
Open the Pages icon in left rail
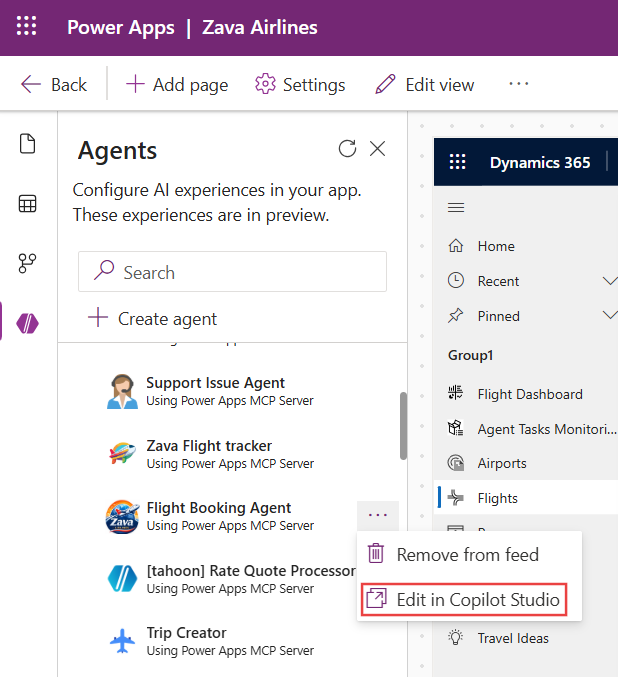[x=28, y=144]
